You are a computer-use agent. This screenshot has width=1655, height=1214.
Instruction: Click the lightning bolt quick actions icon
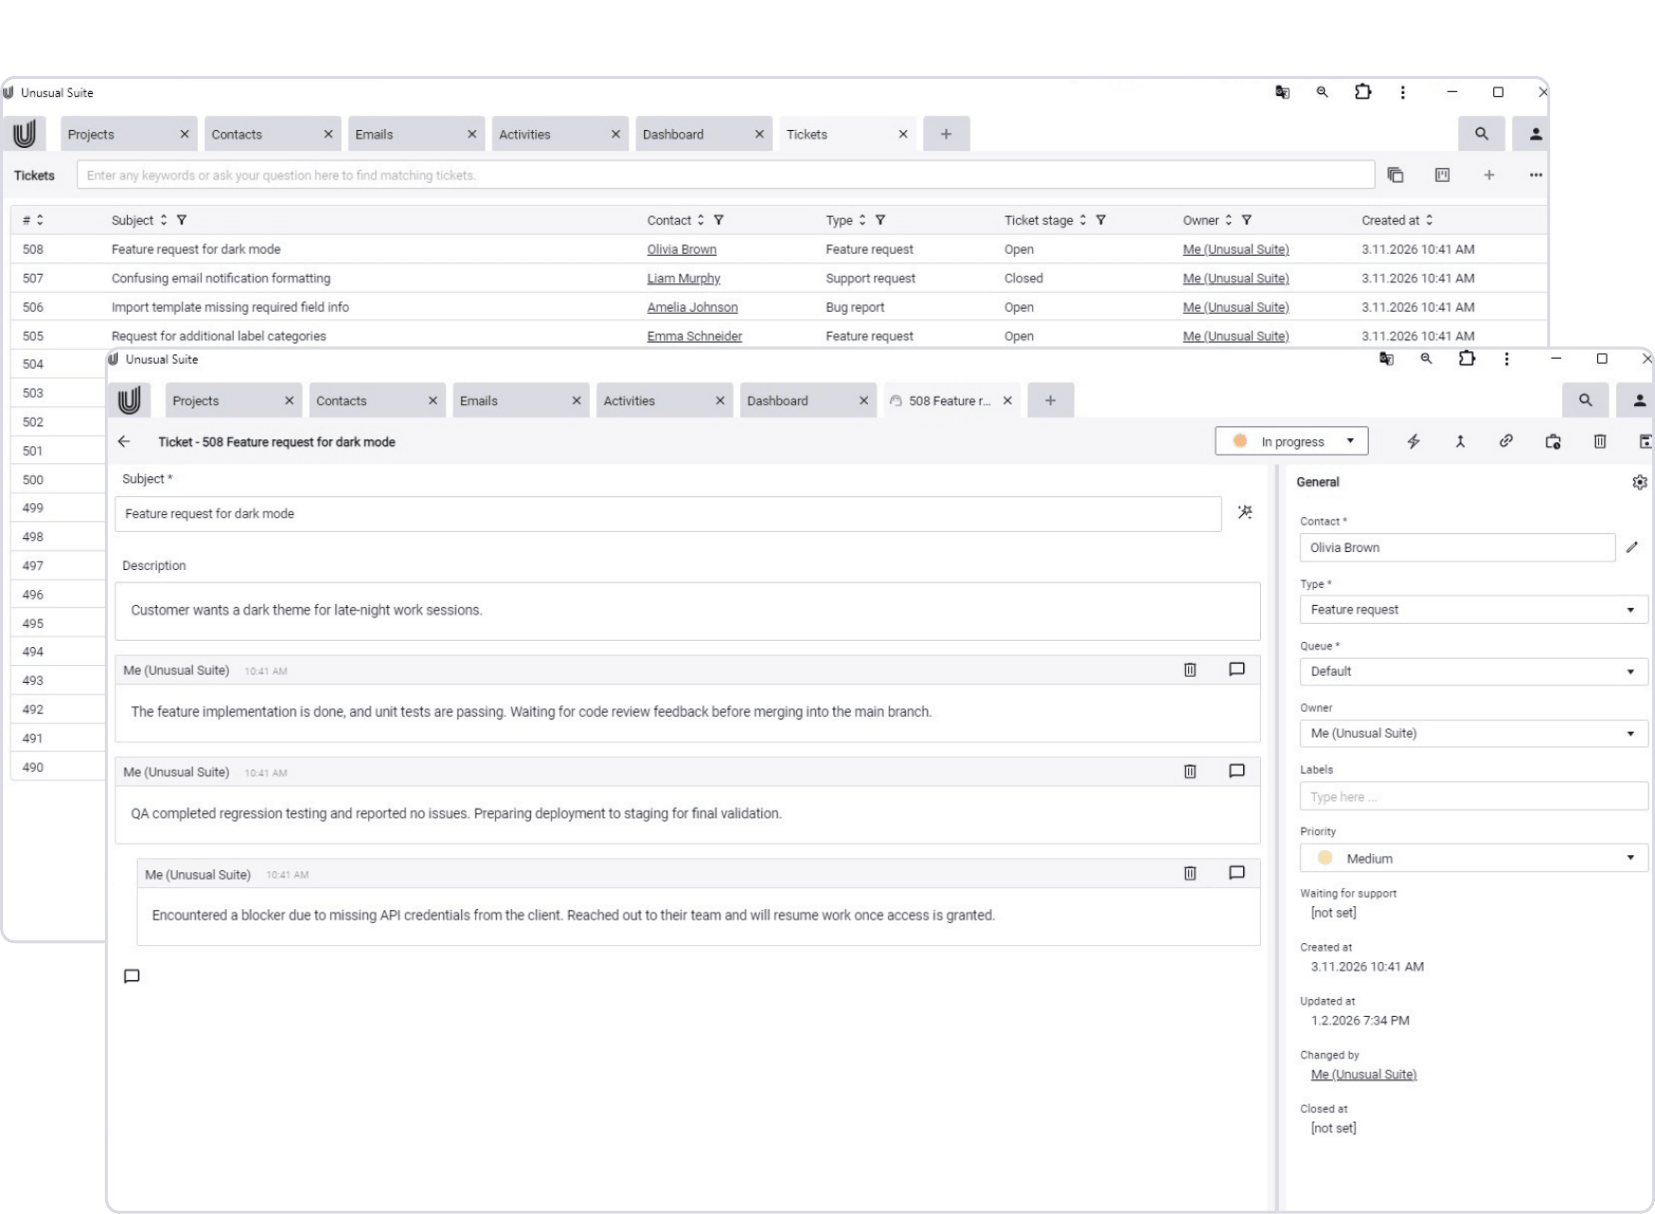[x=1413, y=441]
